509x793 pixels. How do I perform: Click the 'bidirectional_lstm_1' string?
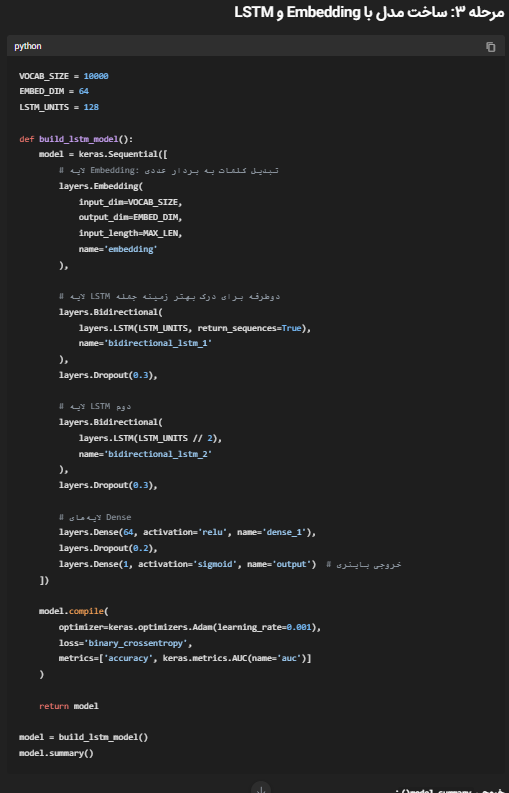pos(157,343)
